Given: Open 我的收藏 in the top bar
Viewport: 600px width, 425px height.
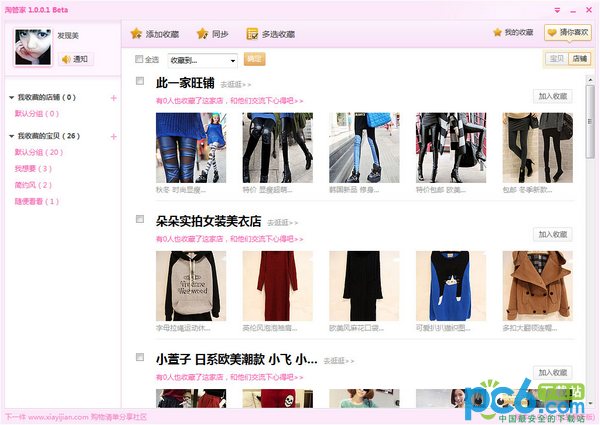Looking at the screenshot, I should coord(513,33).
